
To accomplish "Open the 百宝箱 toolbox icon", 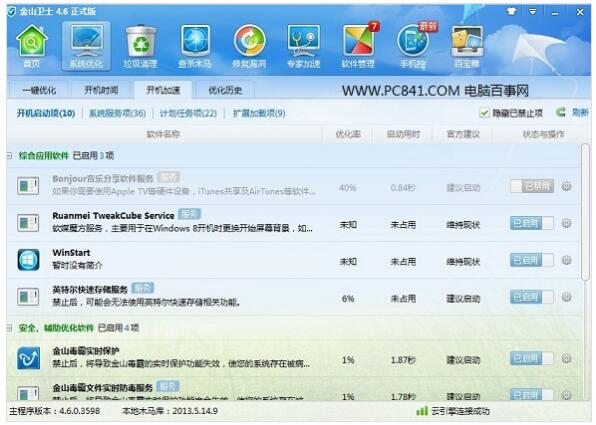I will point(467,46).
